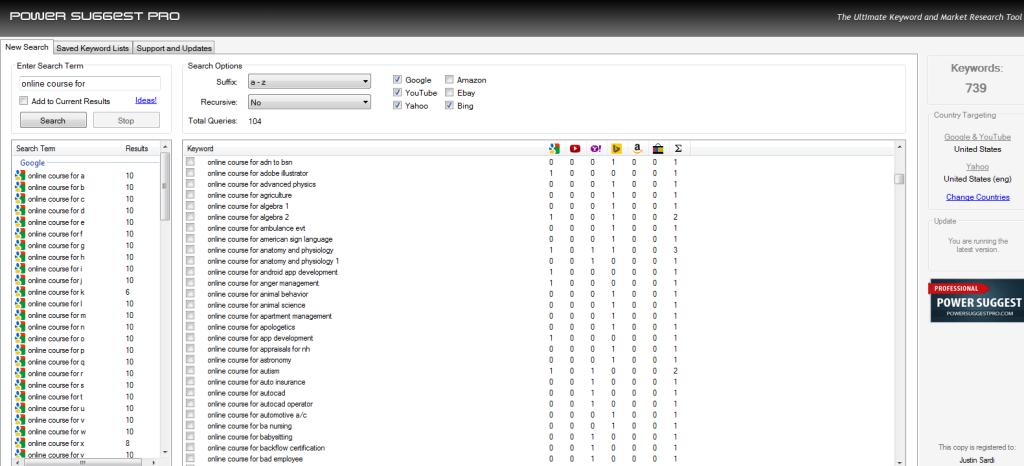Sort by Ebay column icon
This screenshot has width=1024, height=466.
coord(658,148)
